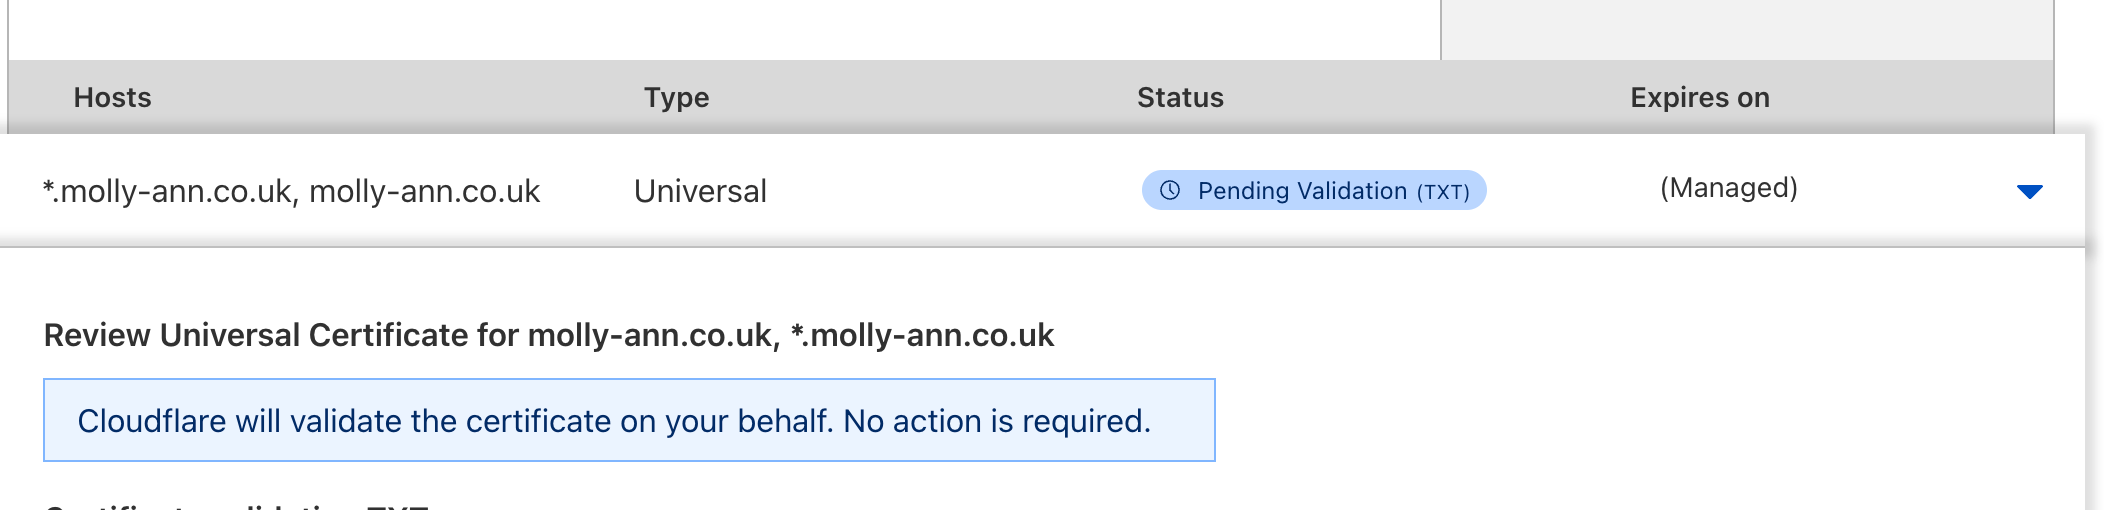Click the Pending Validation status badge text
2104x510 pixels.
1302,191
